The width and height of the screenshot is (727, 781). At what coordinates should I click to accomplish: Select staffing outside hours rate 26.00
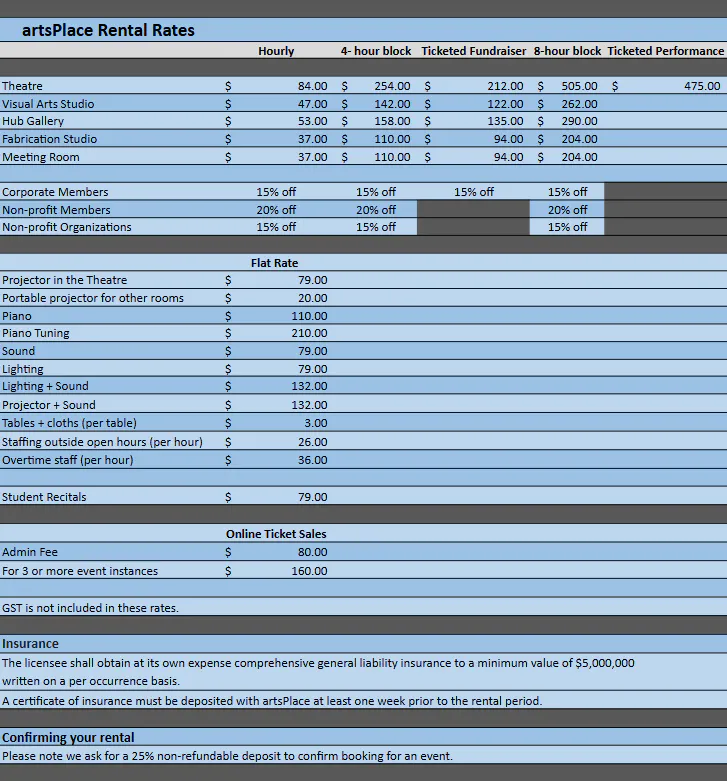pyautogui.click(x=313, y=442)
